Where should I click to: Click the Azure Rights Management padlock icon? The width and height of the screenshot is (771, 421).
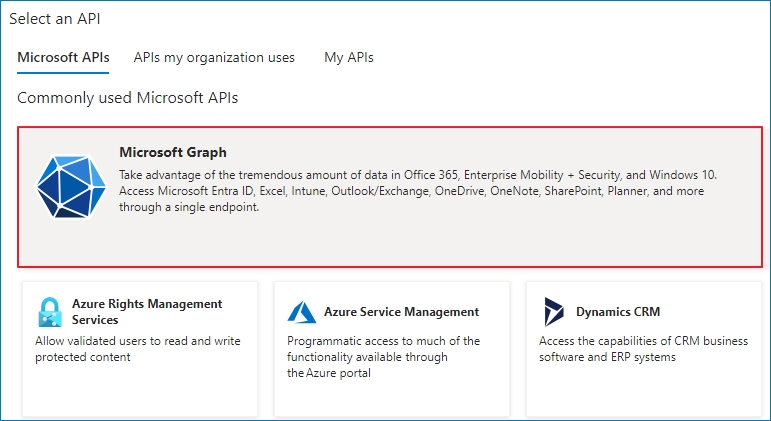(x=50, y=312)
